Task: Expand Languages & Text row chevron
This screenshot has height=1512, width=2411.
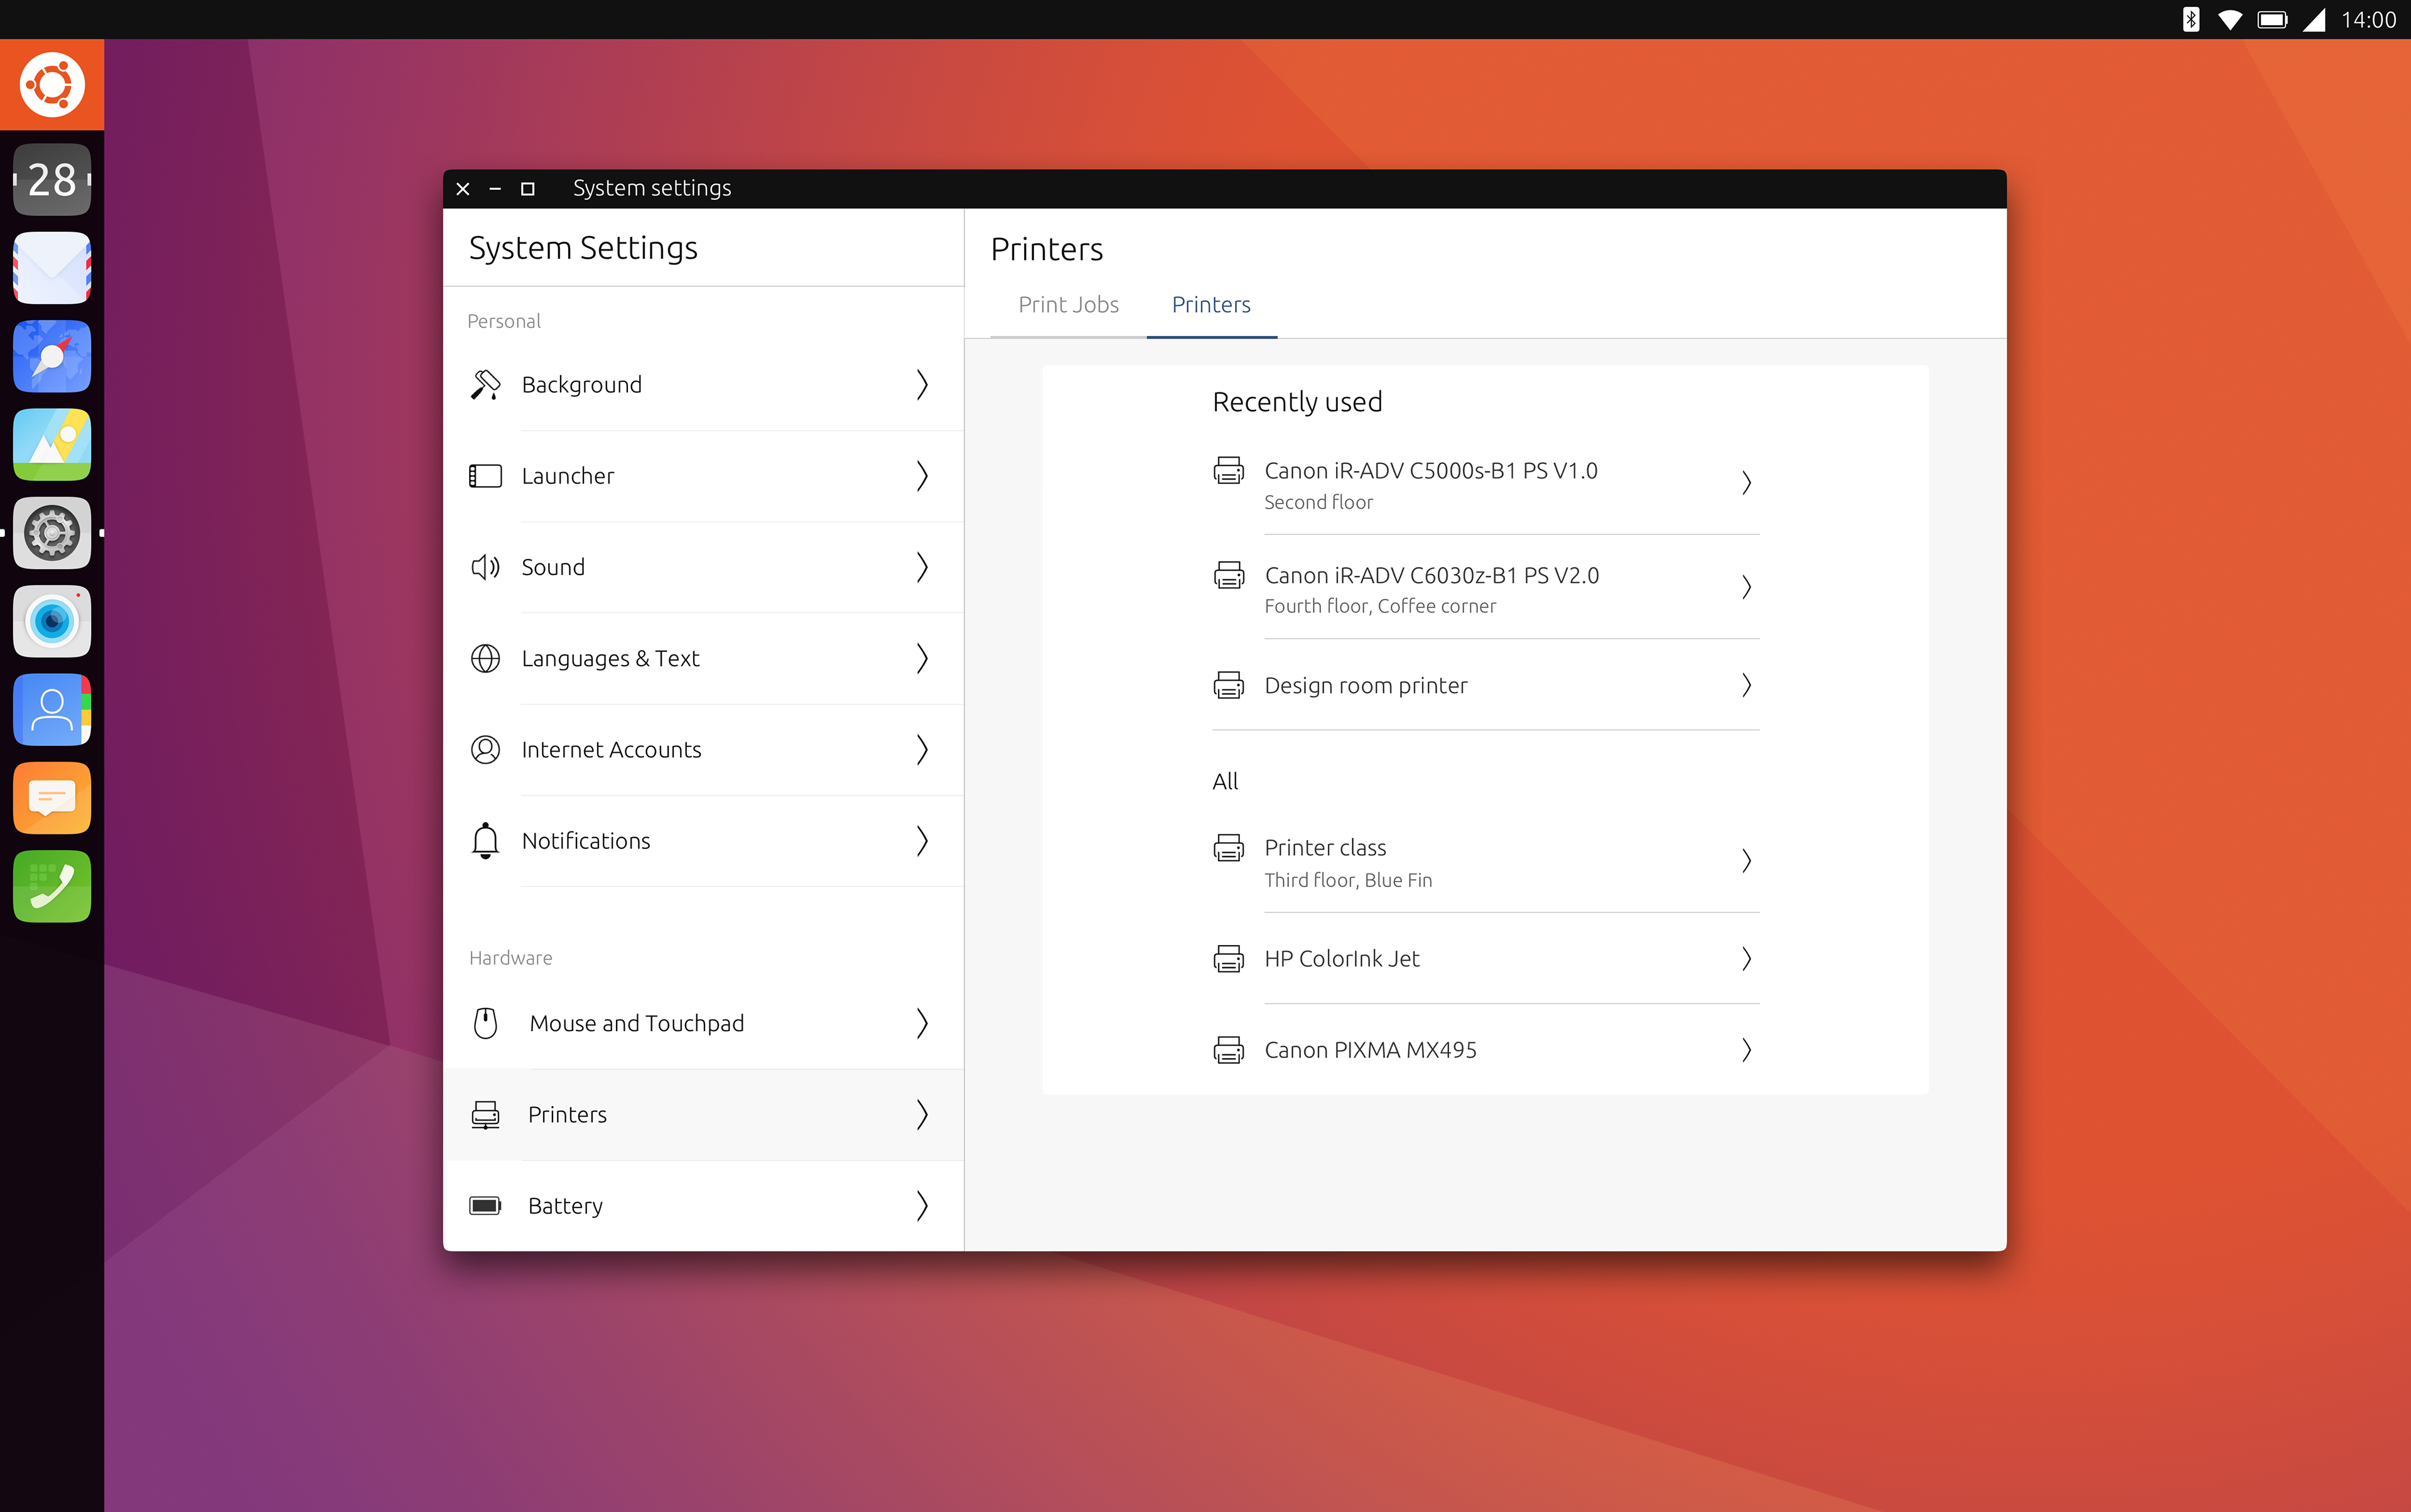Action: click(922, 658)
